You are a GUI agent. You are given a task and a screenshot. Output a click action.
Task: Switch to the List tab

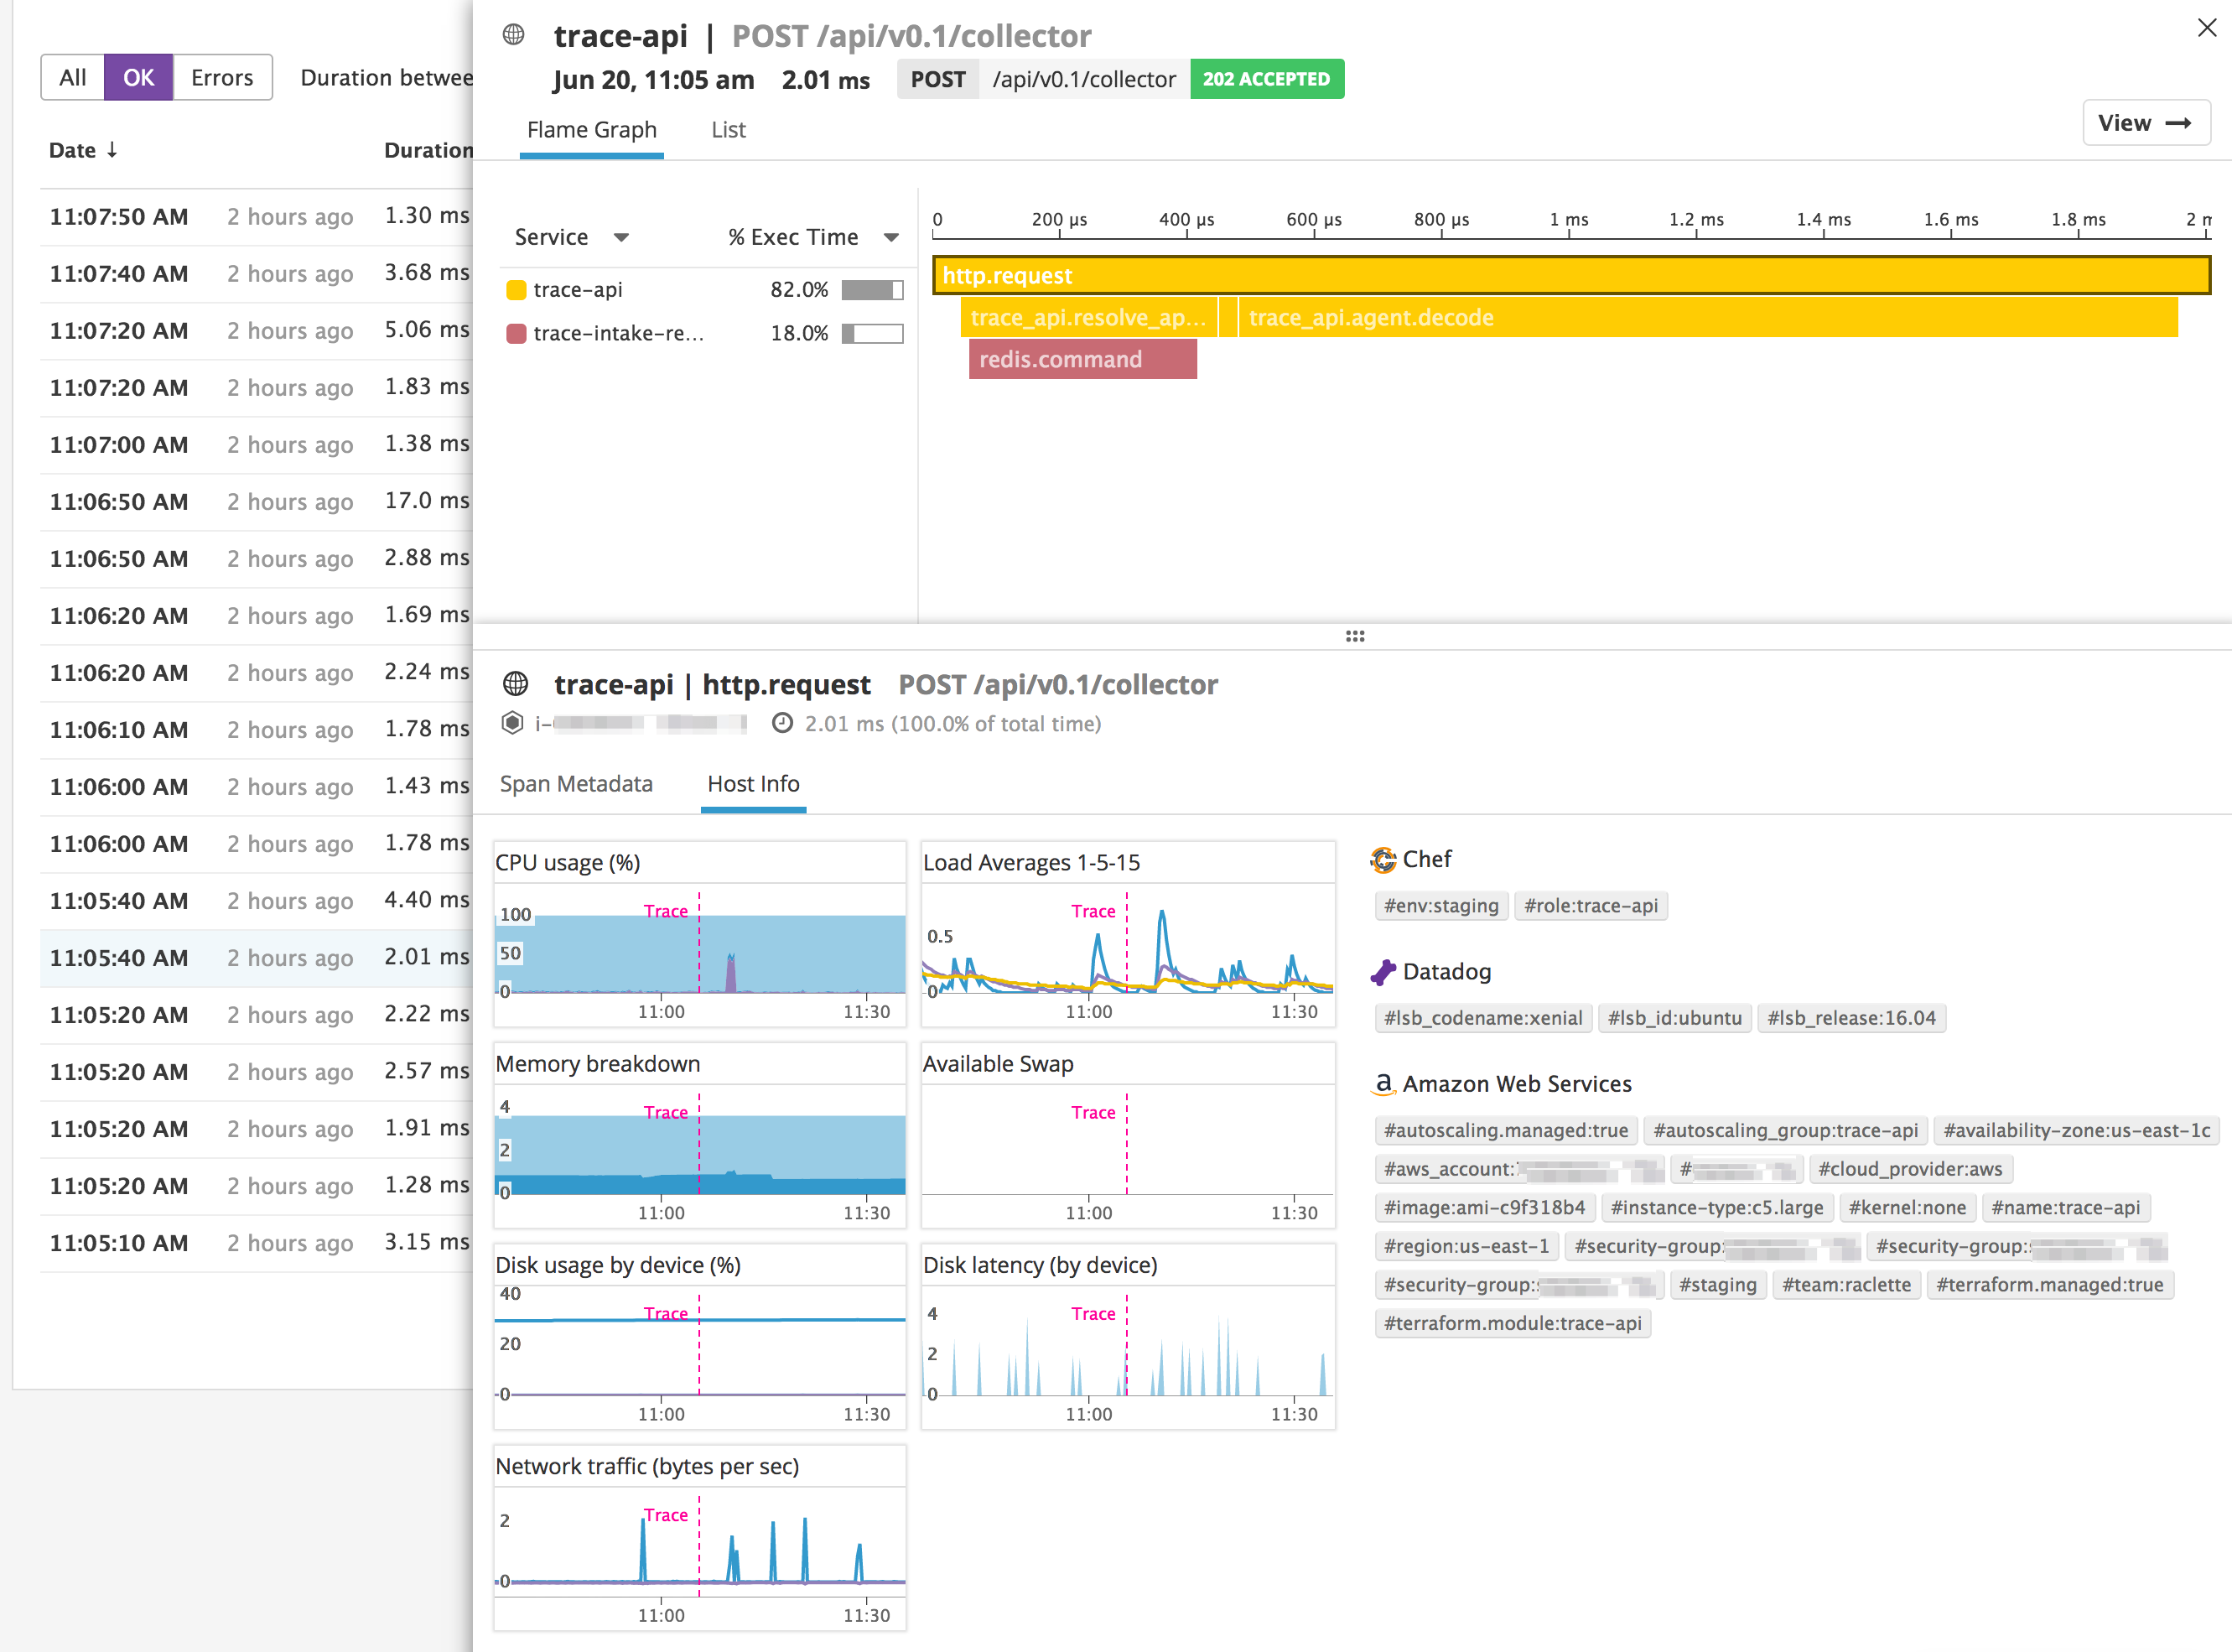coord(727,130)
